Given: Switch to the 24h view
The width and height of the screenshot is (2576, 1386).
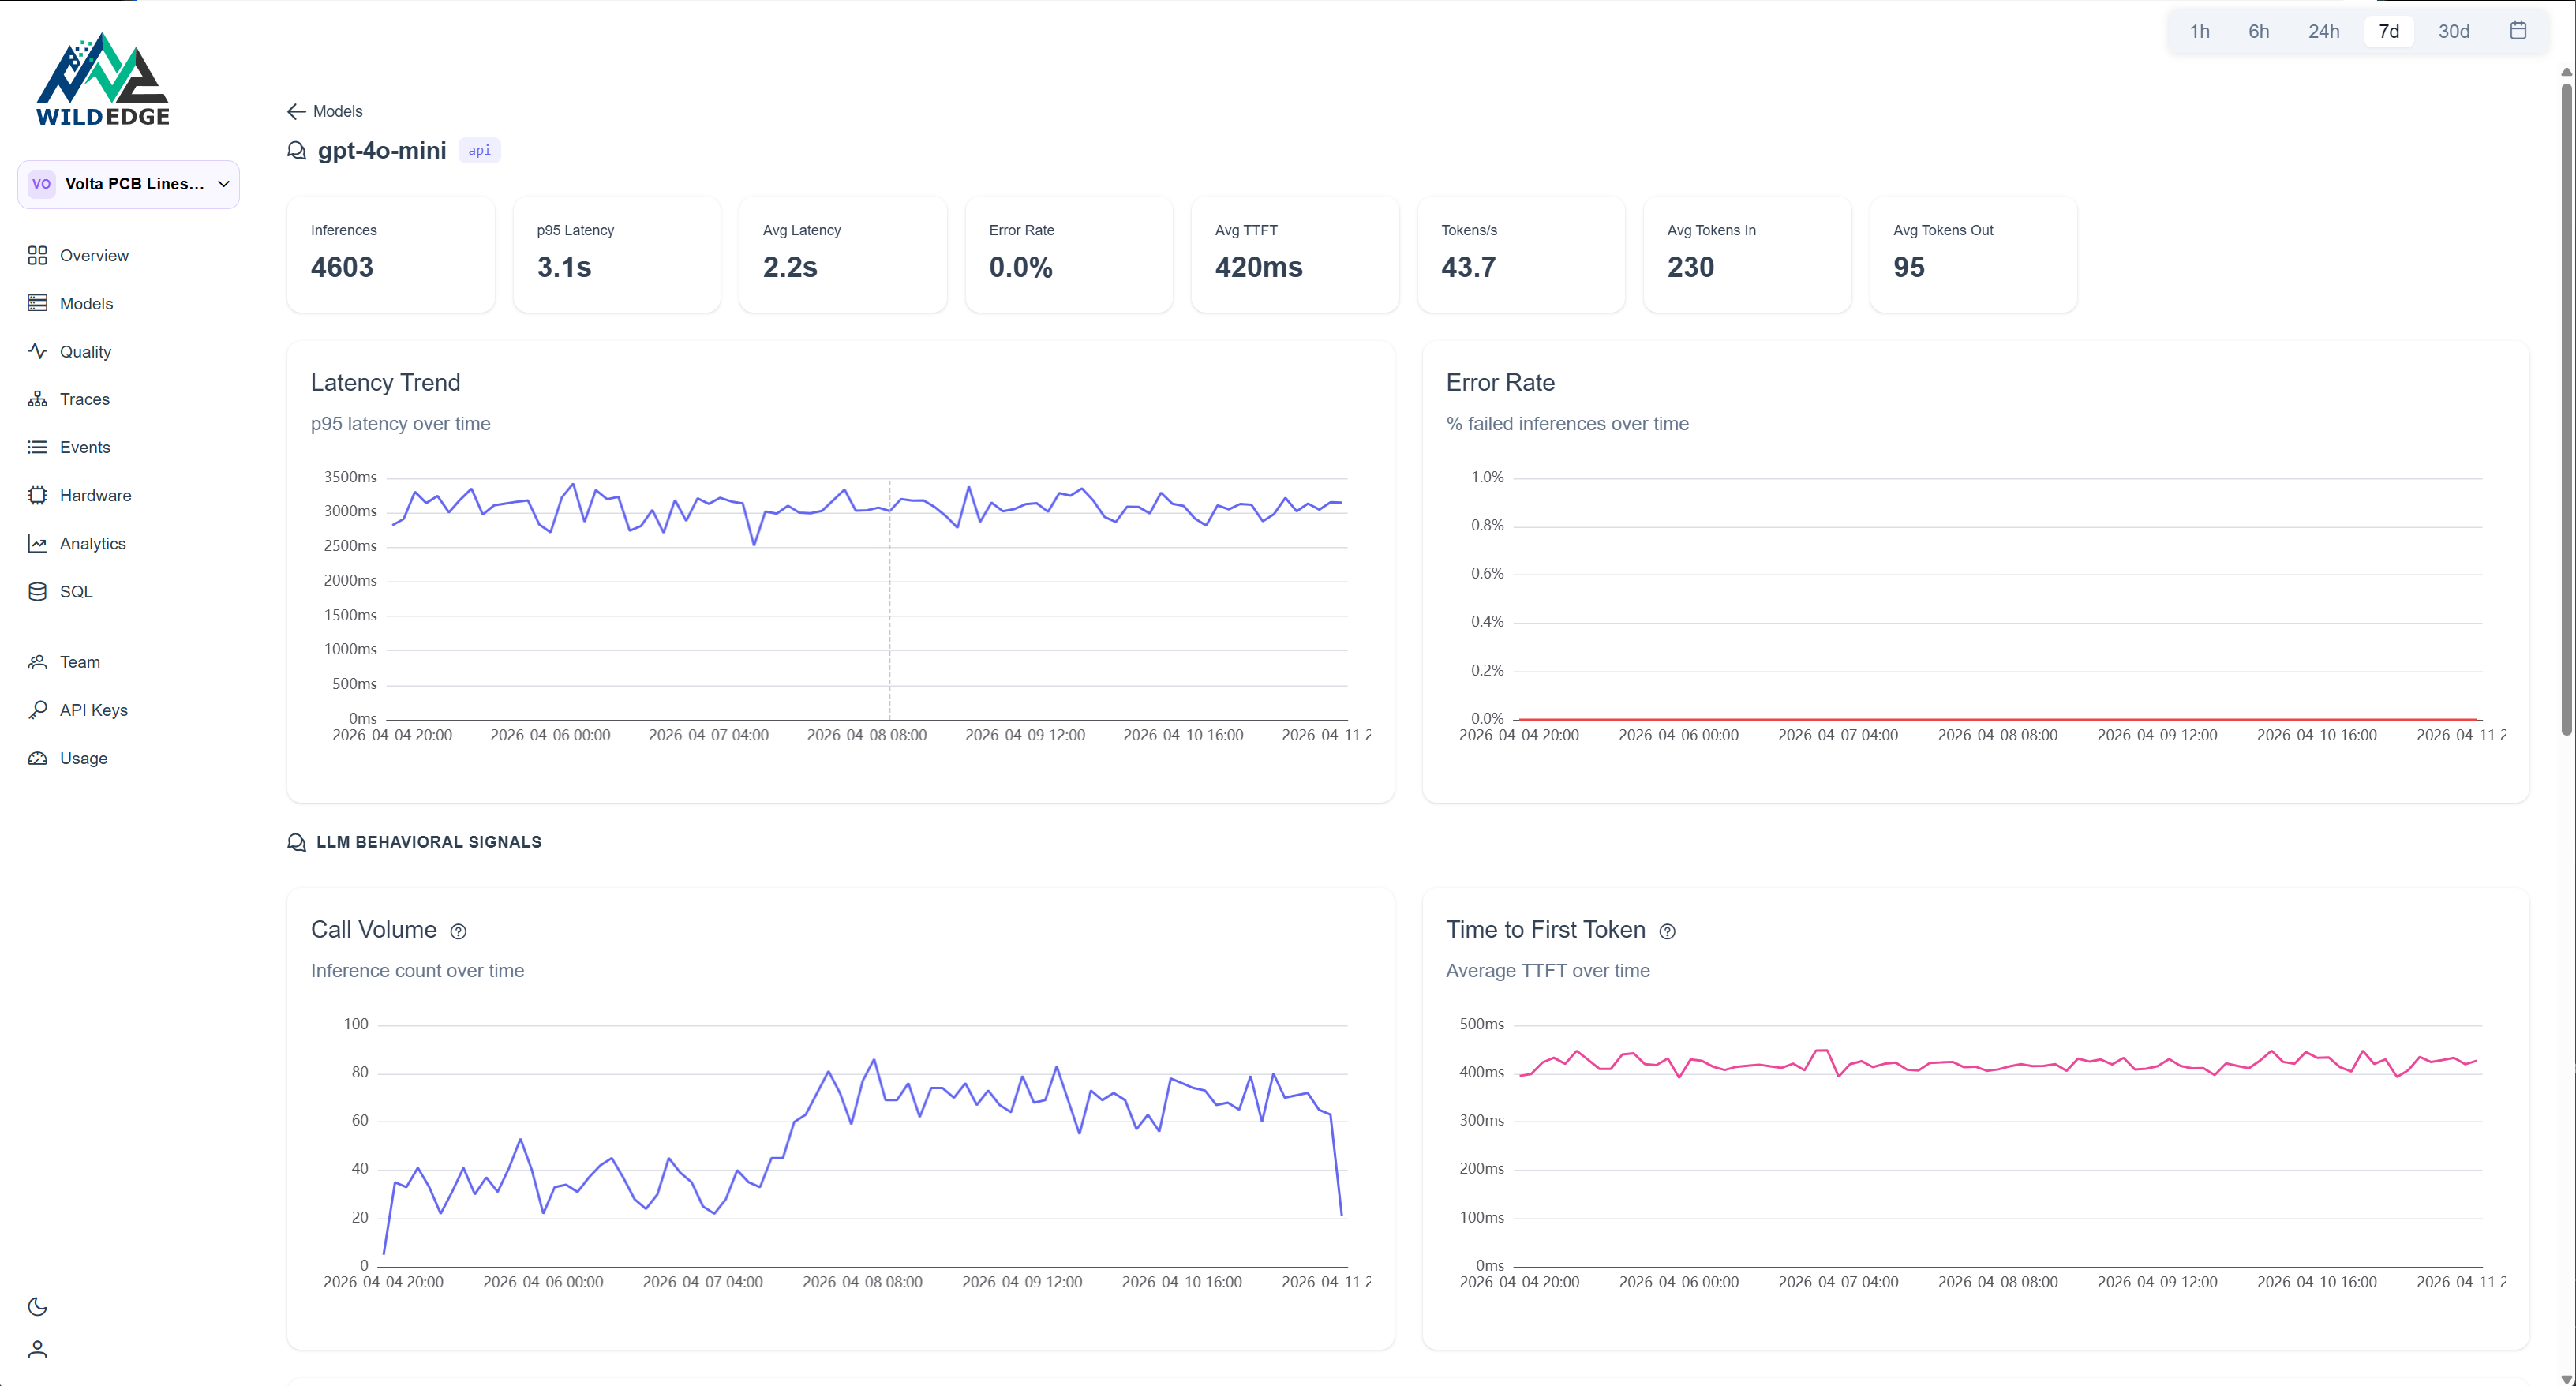Looking at the screenshot, I should pos(2324,31).
